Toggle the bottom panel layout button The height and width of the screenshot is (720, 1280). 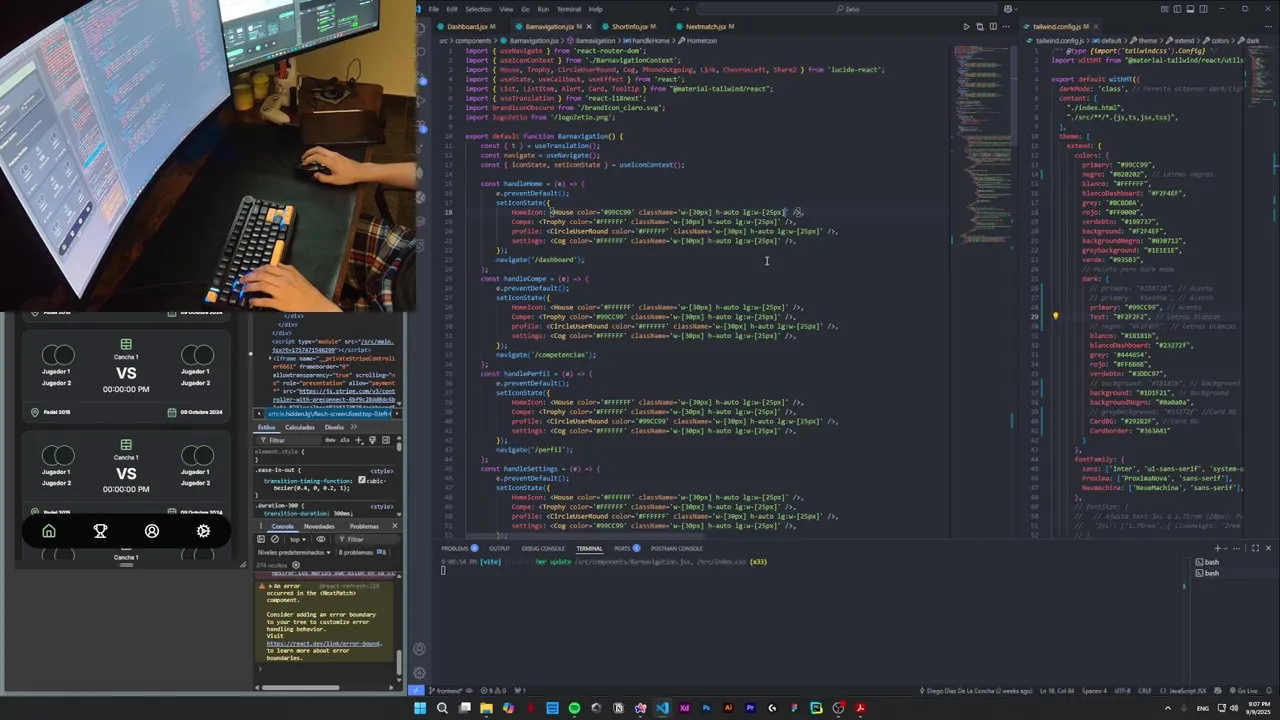coord(1190,9)
